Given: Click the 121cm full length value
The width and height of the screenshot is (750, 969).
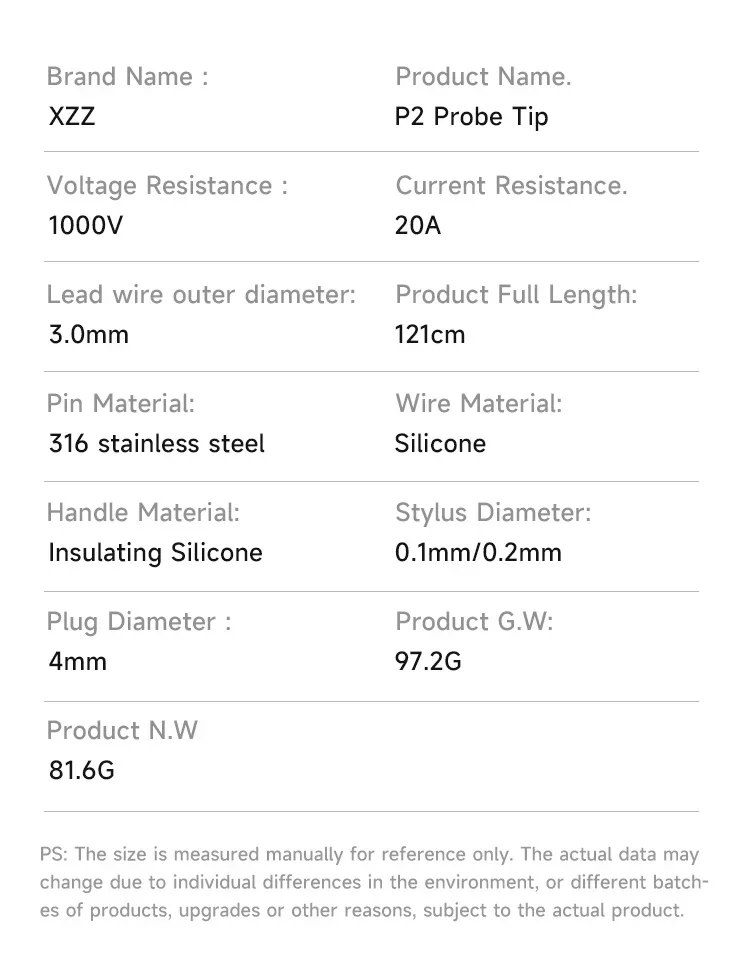Looking at the screenshot, I should click(430, 335).
